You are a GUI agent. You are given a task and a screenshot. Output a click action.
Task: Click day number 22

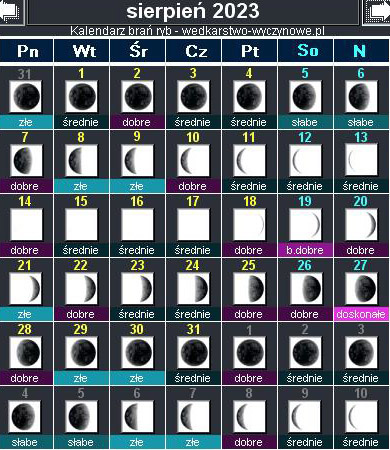[81, 265]
